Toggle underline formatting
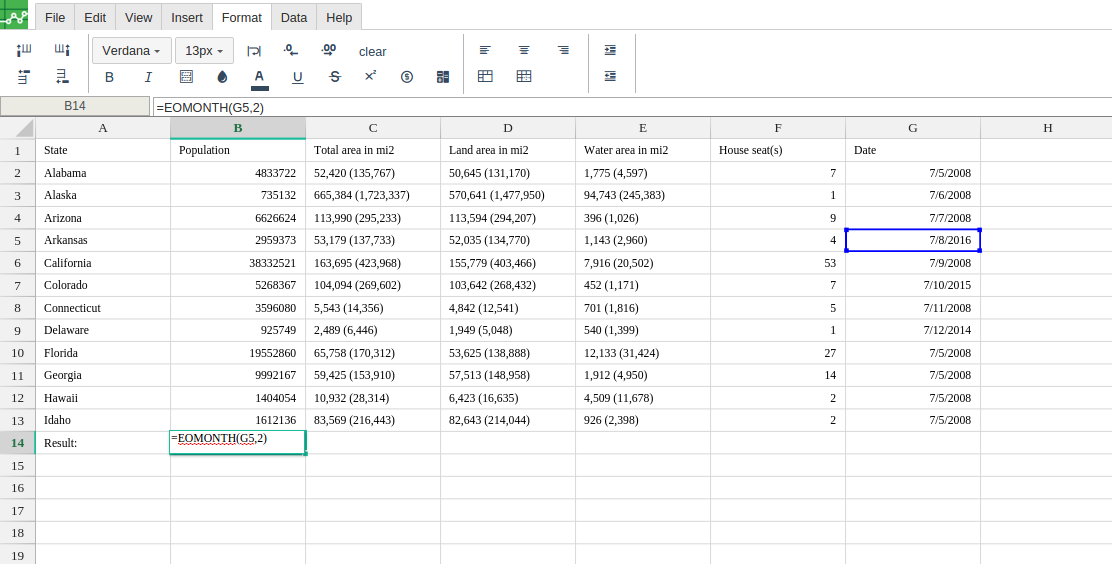The image size is (1112, 564). [x=297, y=77]
